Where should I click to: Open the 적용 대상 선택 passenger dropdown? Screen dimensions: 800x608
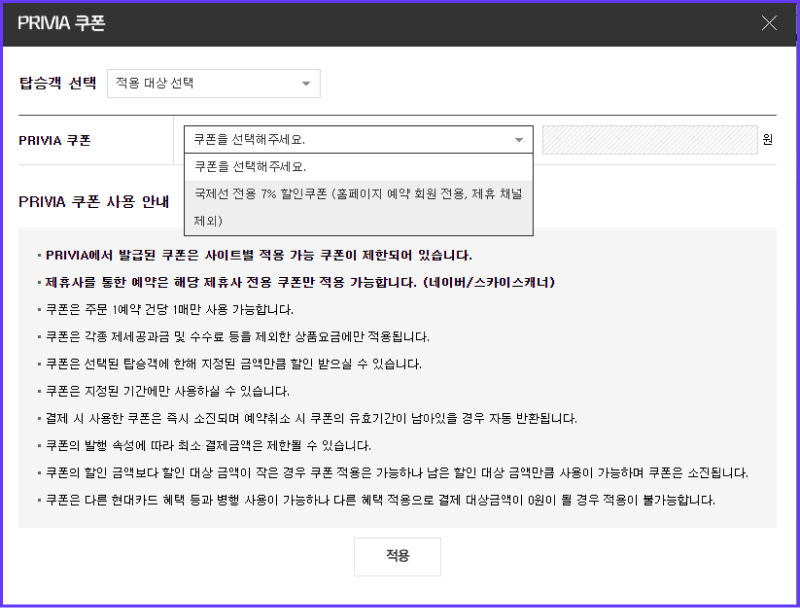pyautogui.click(x=214, y=83)
